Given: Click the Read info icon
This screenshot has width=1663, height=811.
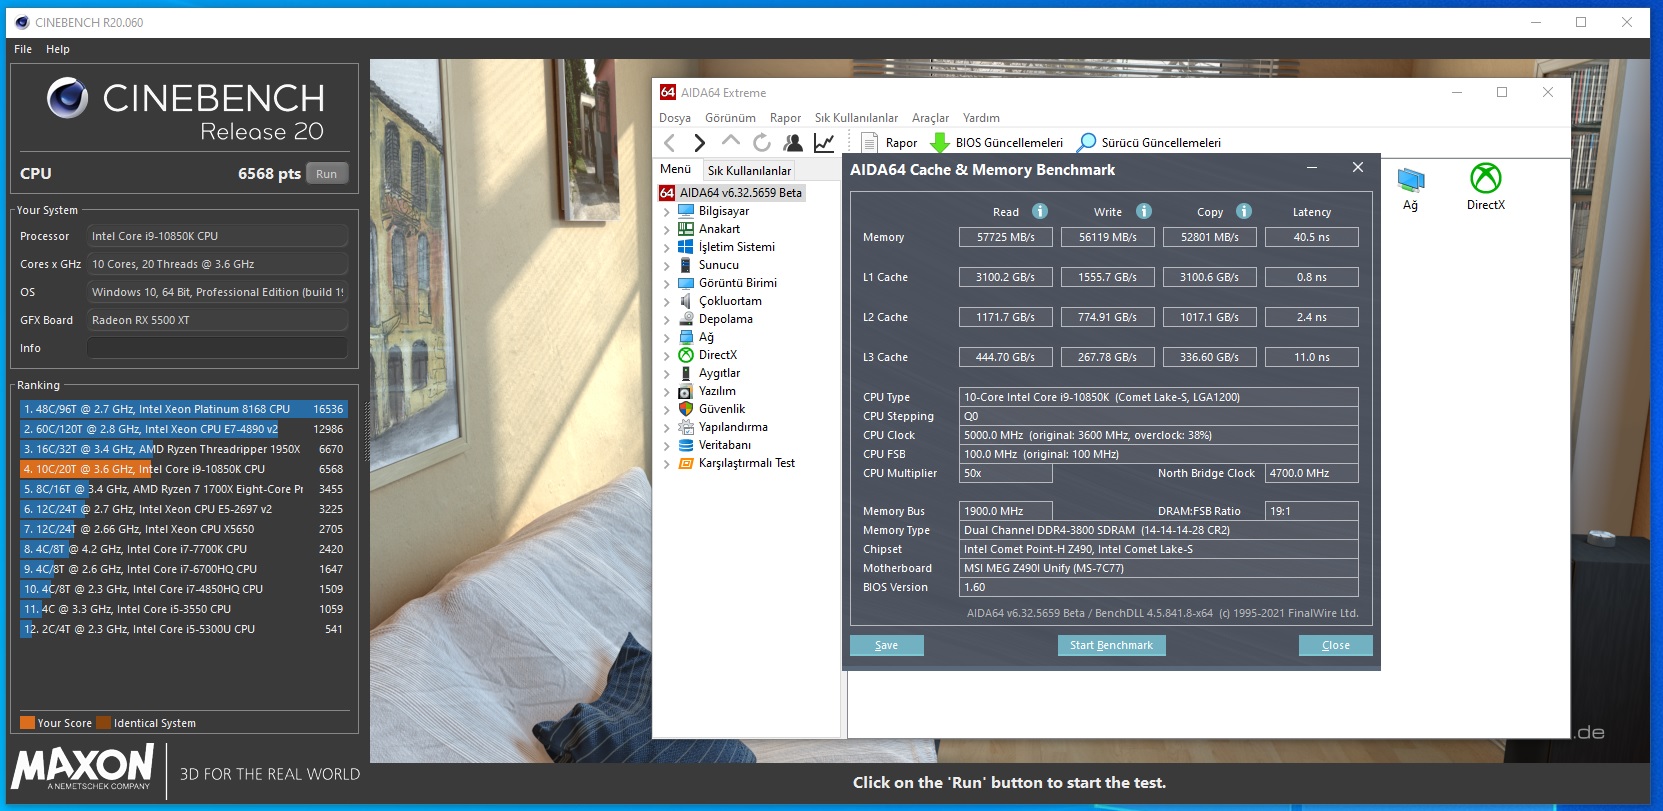Looking at the screenshot, I should 1040,211.
